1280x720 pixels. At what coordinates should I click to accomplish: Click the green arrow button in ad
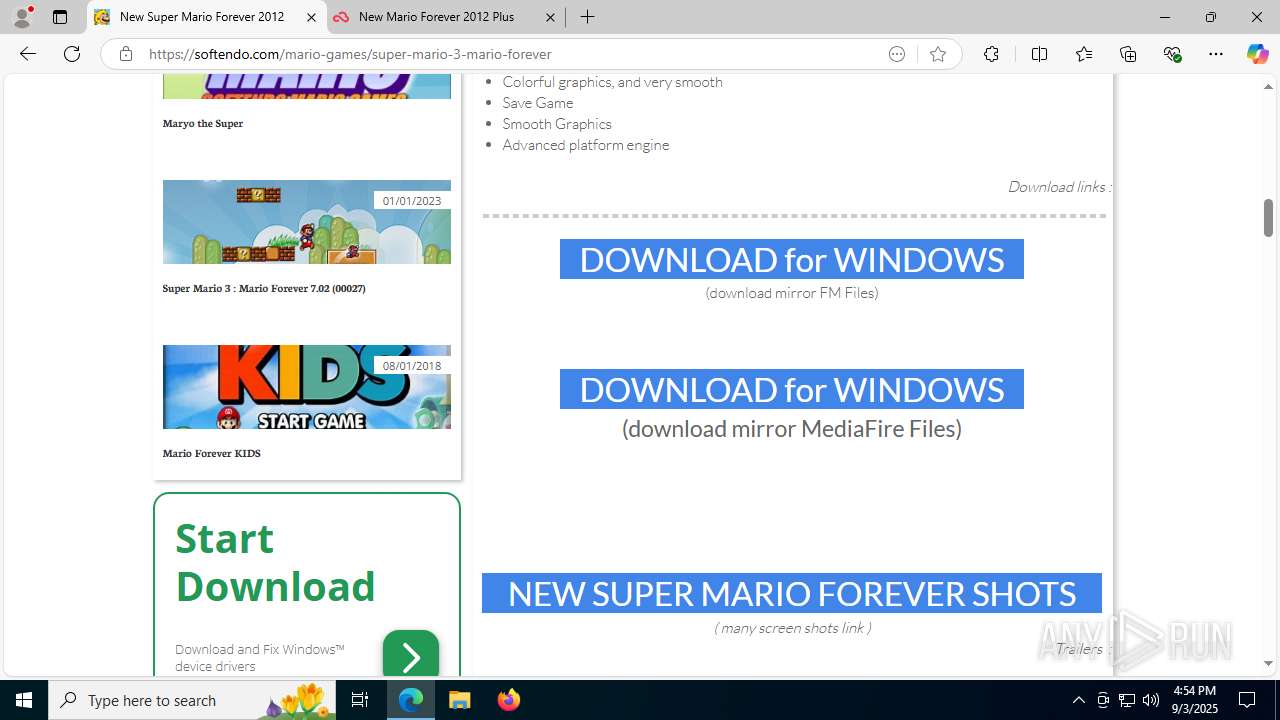[x=411, y=655]
